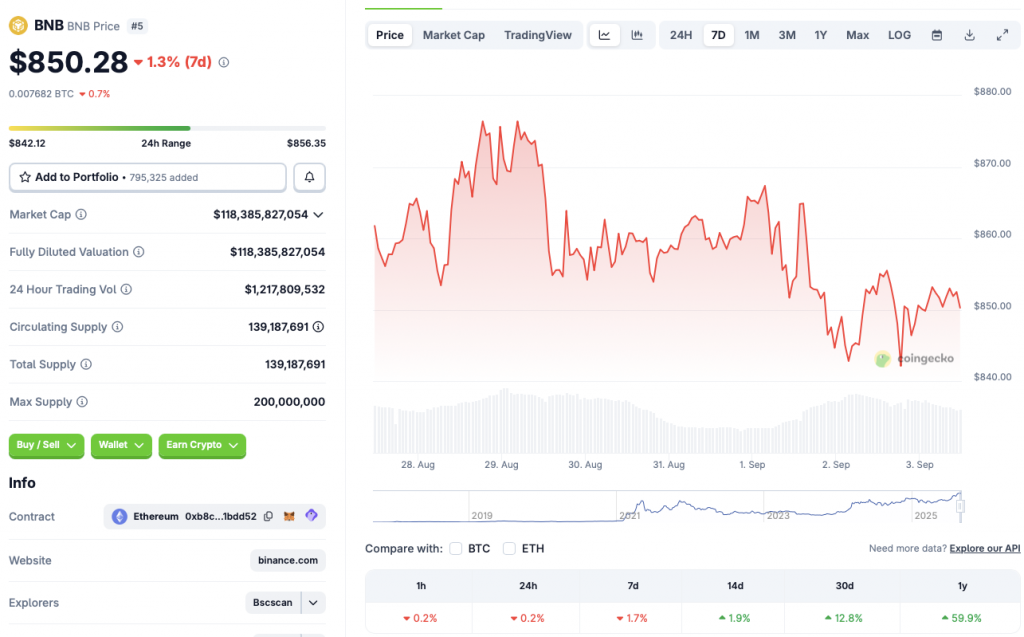The image size is (1024, 637).
Task: Click the #5 rank badge
Action: tap(137, 26)
